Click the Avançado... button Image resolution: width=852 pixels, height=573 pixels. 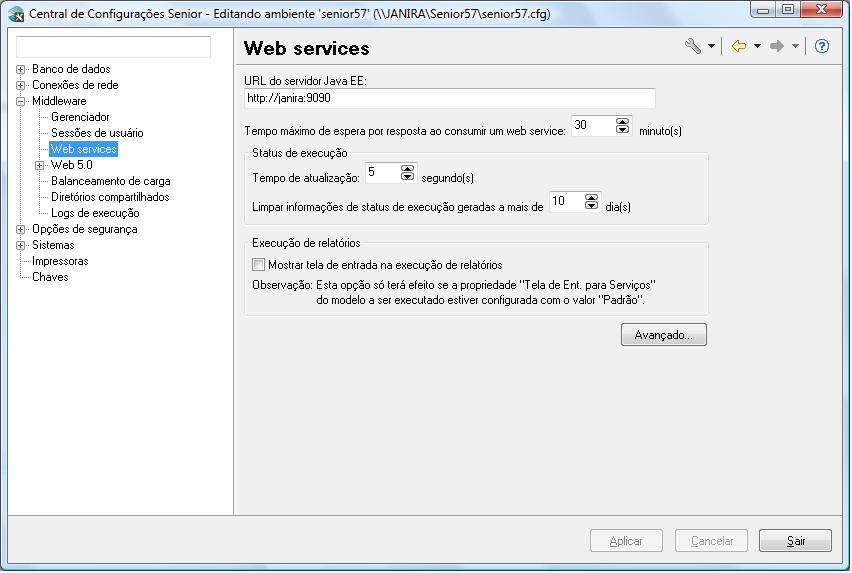pos(663,335)
